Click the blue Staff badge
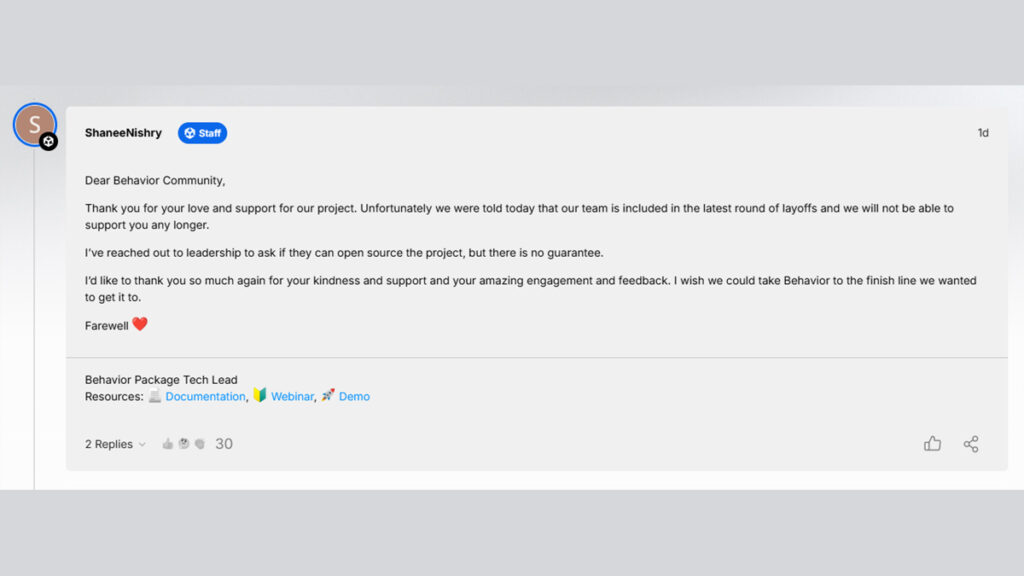 tap(202, 133)
